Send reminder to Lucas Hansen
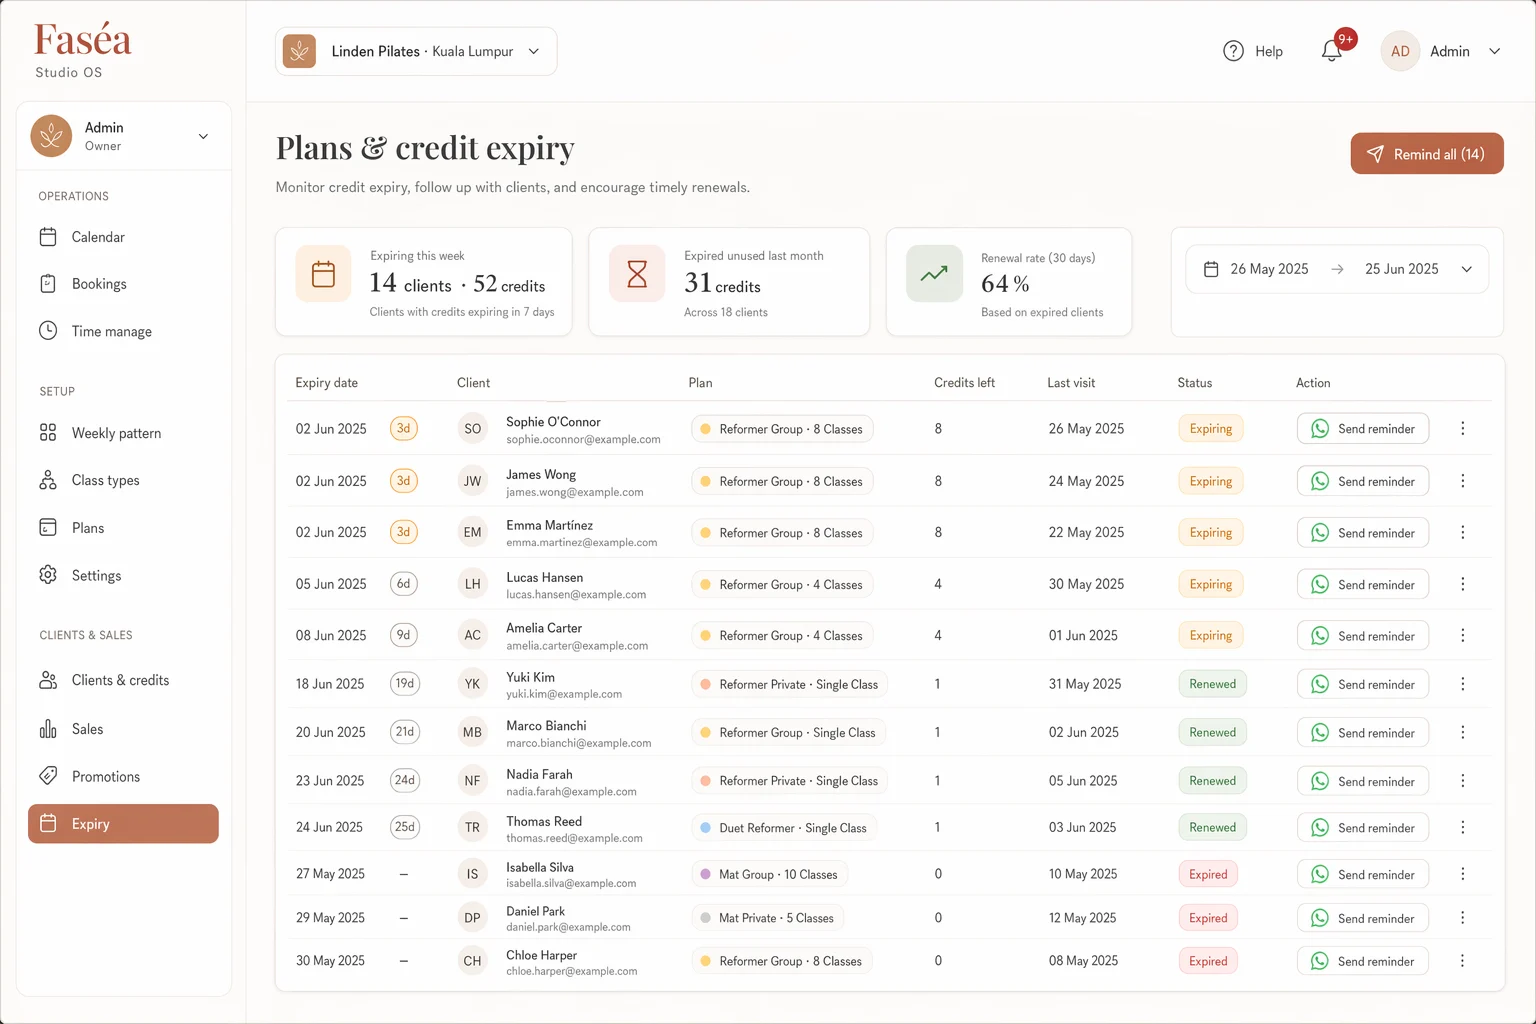 coord(1363,584)
